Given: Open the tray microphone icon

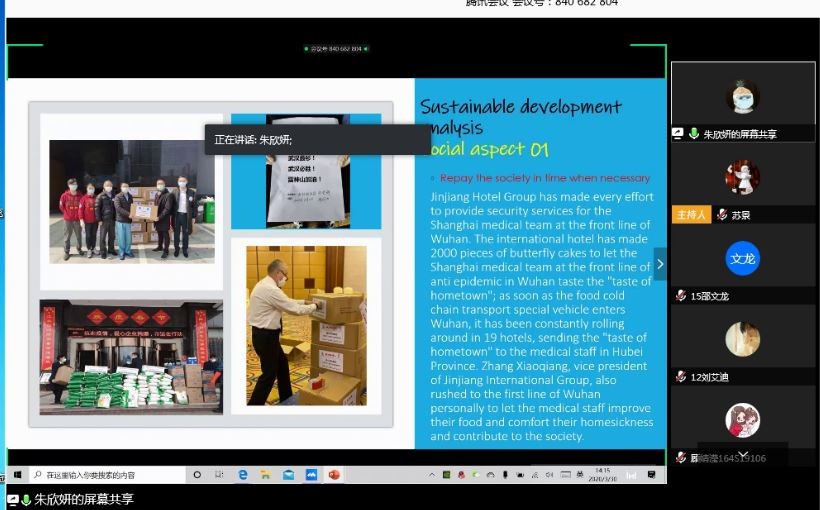Looking at the screenshot, I should point(505,475).
